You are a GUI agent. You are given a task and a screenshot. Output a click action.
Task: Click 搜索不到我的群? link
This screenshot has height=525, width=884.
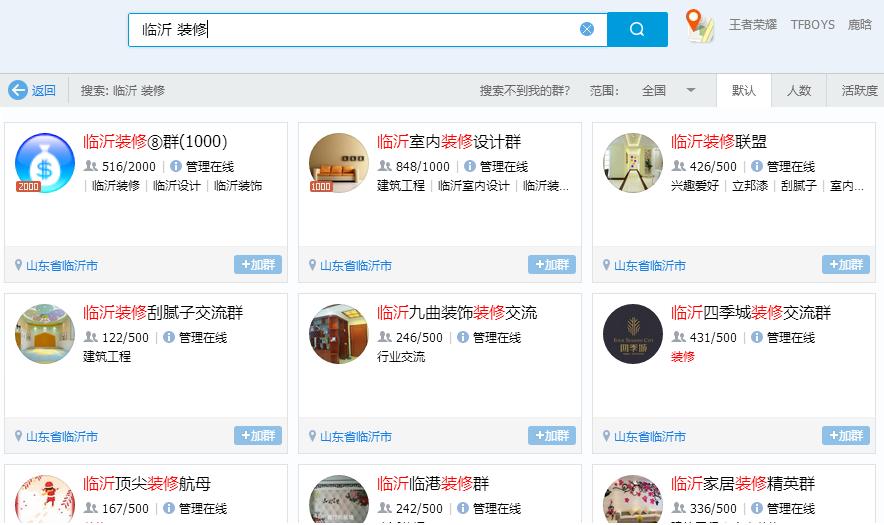(524, 90)
